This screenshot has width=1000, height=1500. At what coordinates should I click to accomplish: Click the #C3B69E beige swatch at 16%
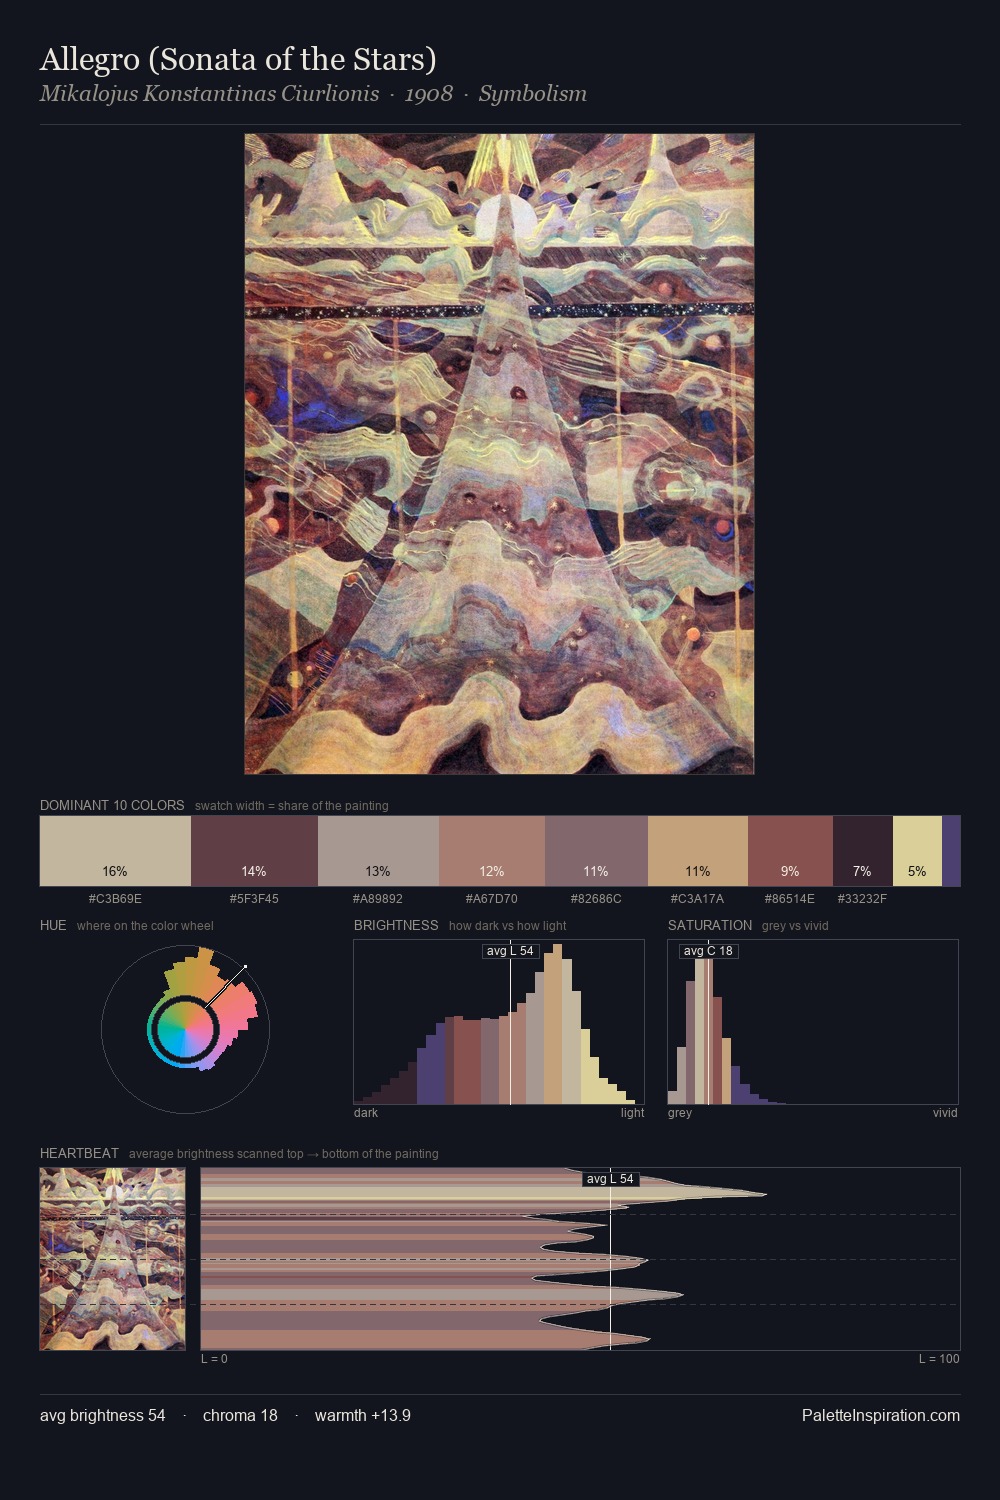tap(115, 851)
